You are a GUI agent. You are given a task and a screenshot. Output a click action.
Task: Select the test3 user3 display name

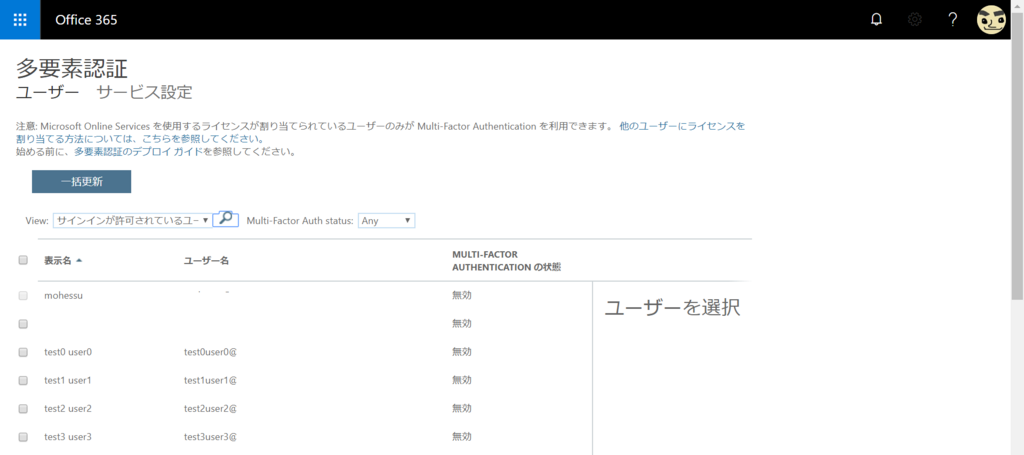[x=68, y=437]
